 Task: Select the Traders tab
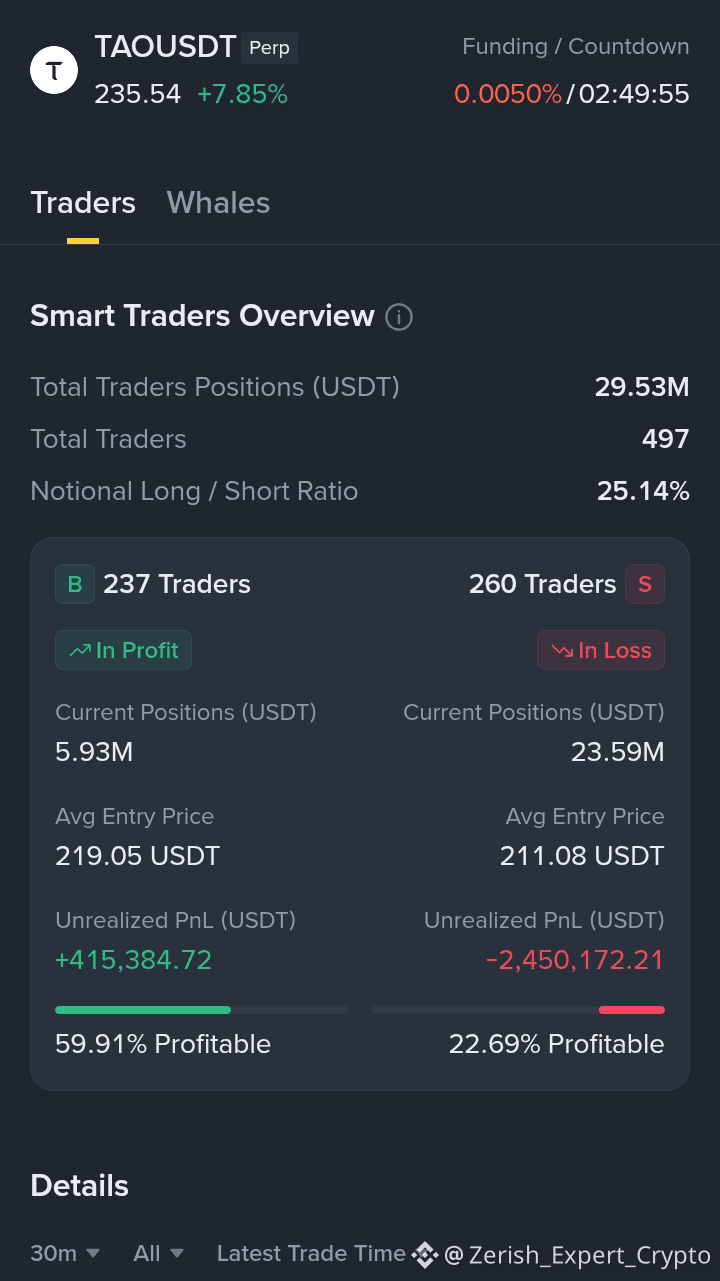(83, 202)
